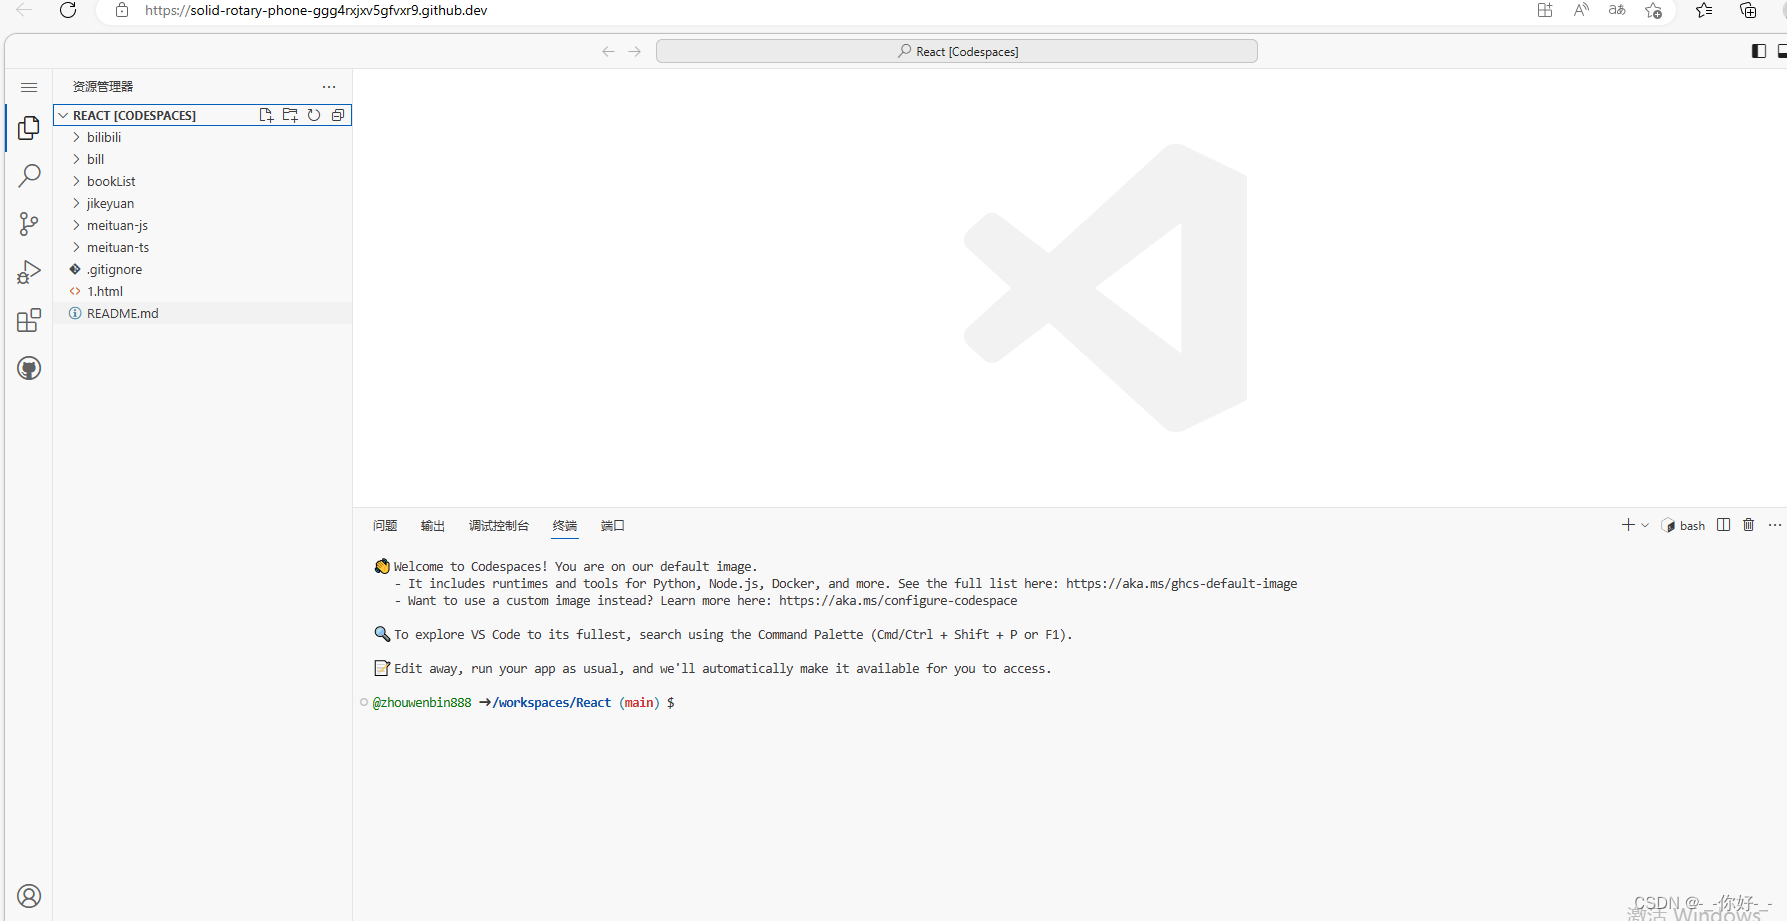The image size is (1787, 921).
Task: Expand the bill folder
Action: pos(202,159)
